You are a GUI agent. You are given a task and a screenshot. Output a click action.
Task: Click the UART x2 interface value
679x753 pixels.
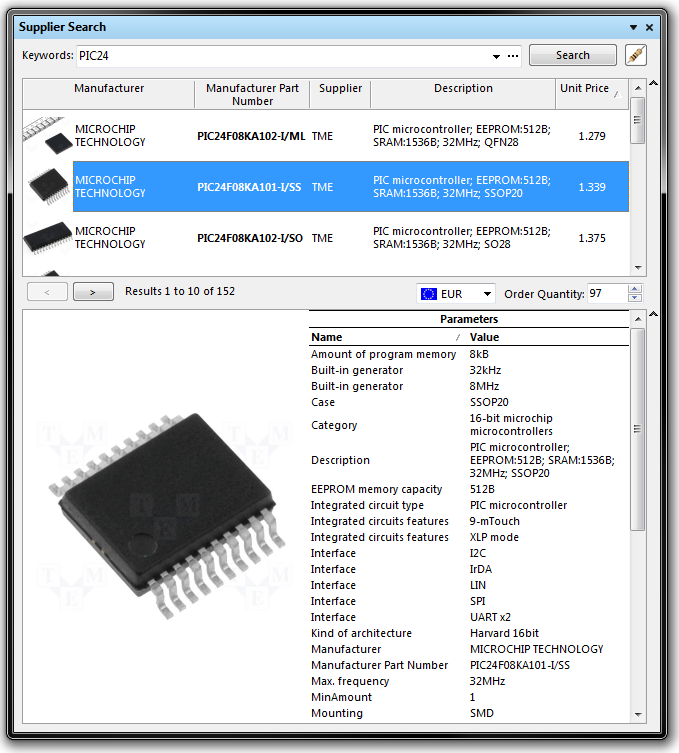(x=490, y=617)
